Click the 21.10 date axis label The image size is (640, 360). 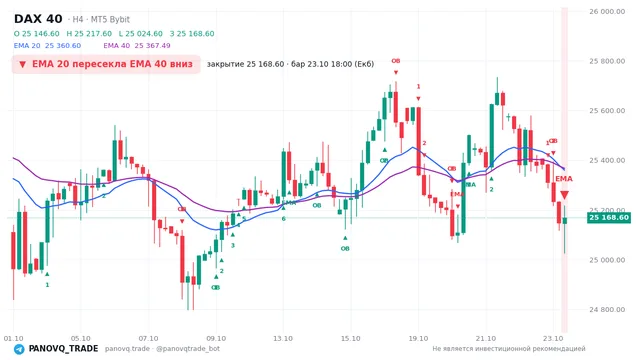(486, 338)
